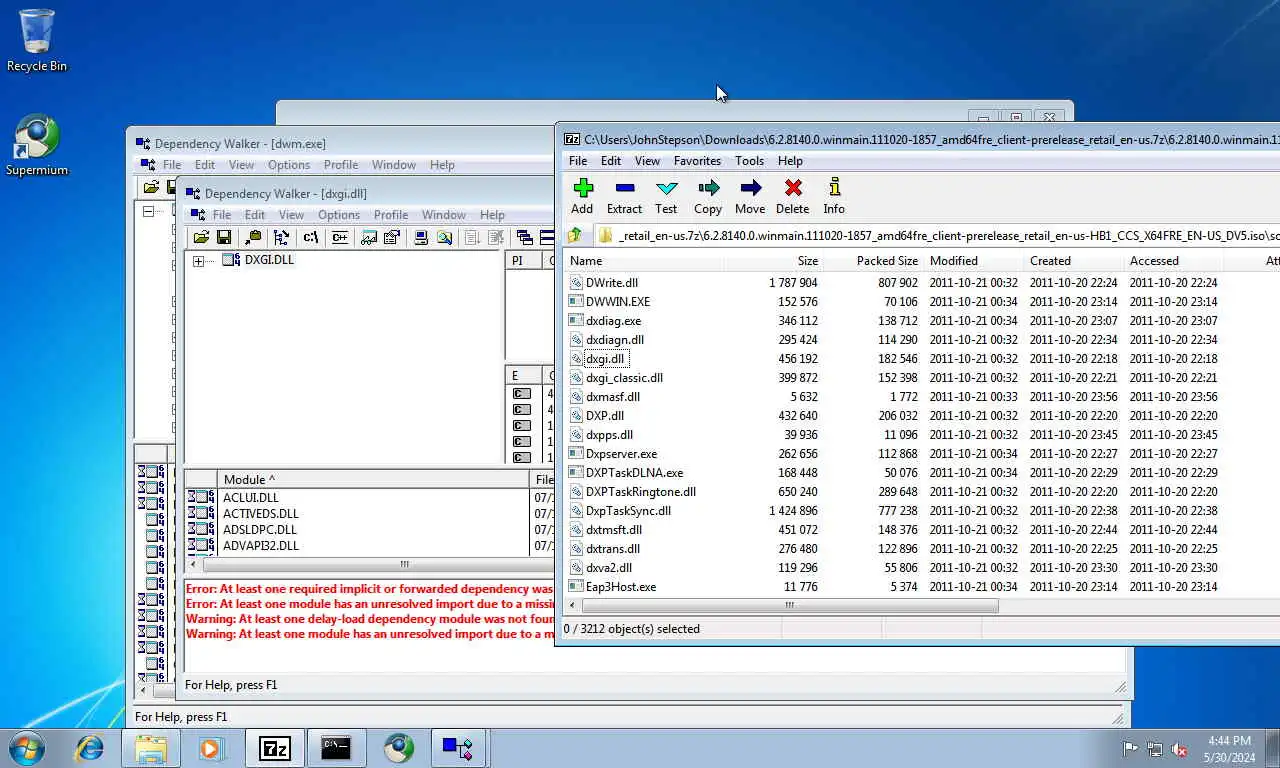Screen dimensions: 1280x768
Task: Open Favorites menu in 7-Zip
Action: click(x=697, y=160)
